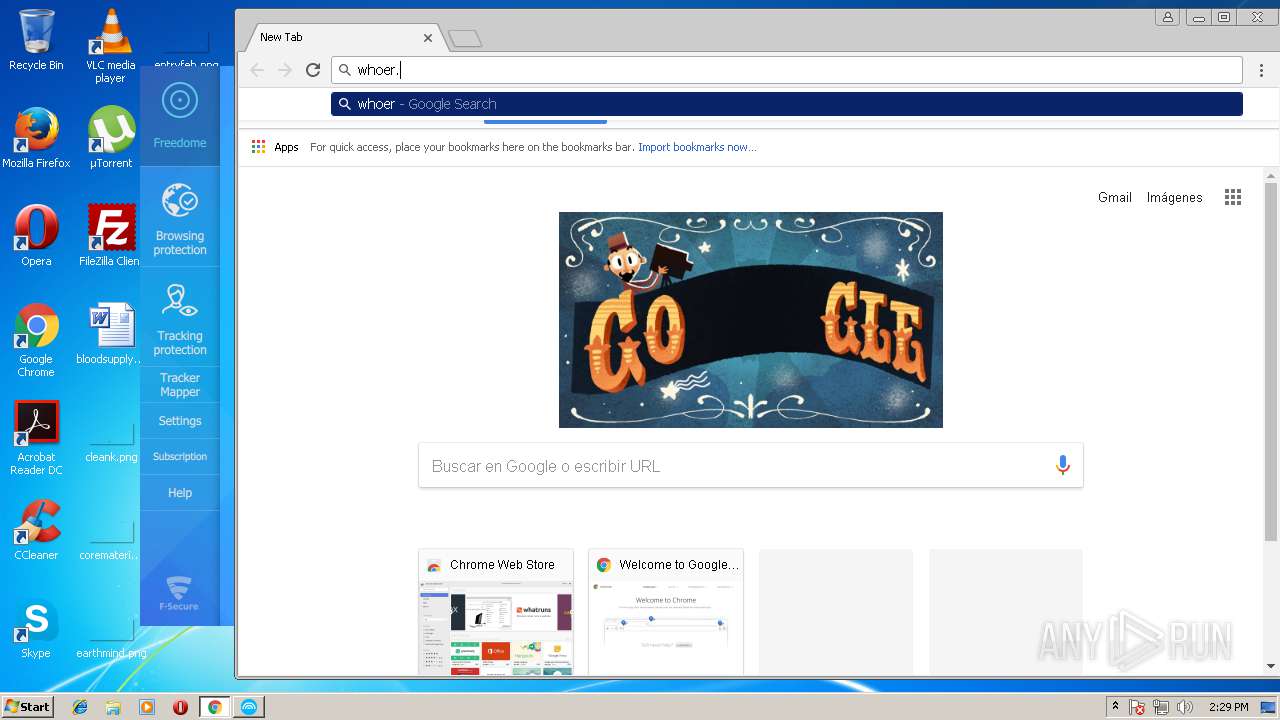Click the volume icon in system tray
This screenshot has height=720, width=1280.
click(x=1185, y=707)
